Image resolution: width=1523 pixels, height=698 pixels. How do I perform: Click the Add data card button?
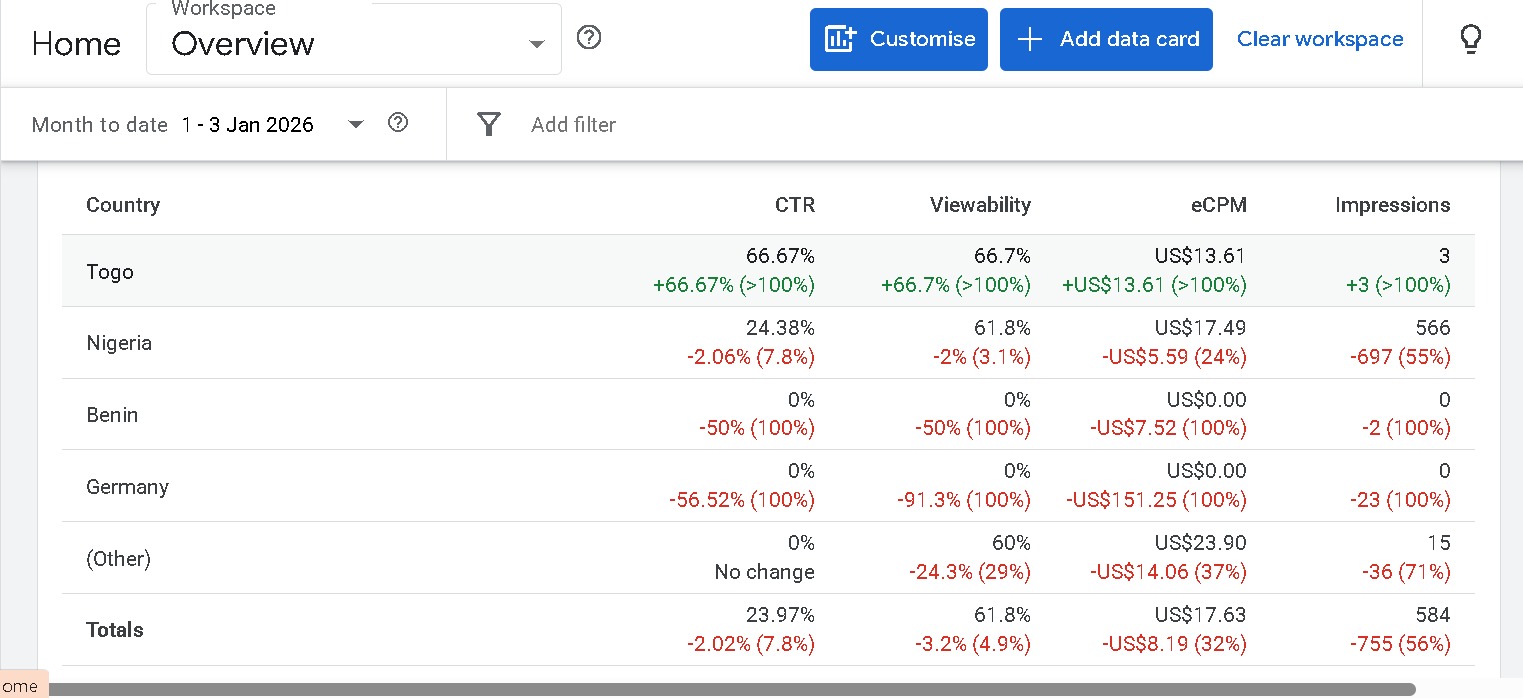pos(1106,39)
